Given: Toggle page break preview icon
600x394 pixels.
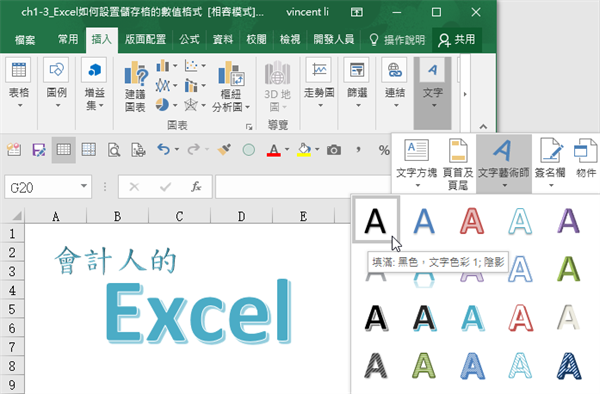Looking at the screenshot, I should click(89, 150).
